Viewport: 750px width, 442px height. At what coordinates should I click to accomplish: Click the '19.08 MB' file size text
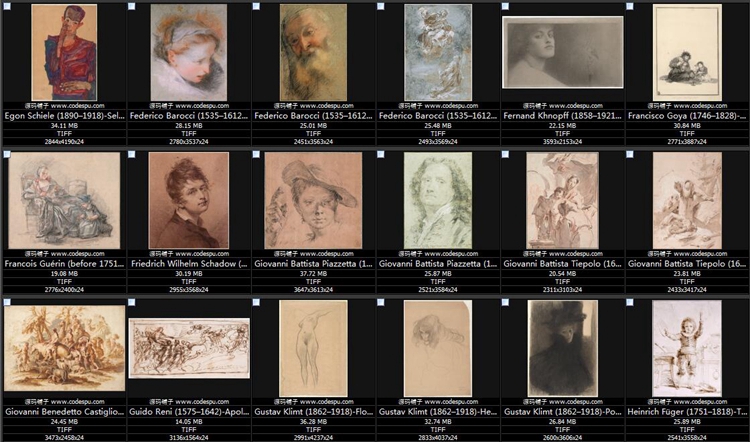64,274
